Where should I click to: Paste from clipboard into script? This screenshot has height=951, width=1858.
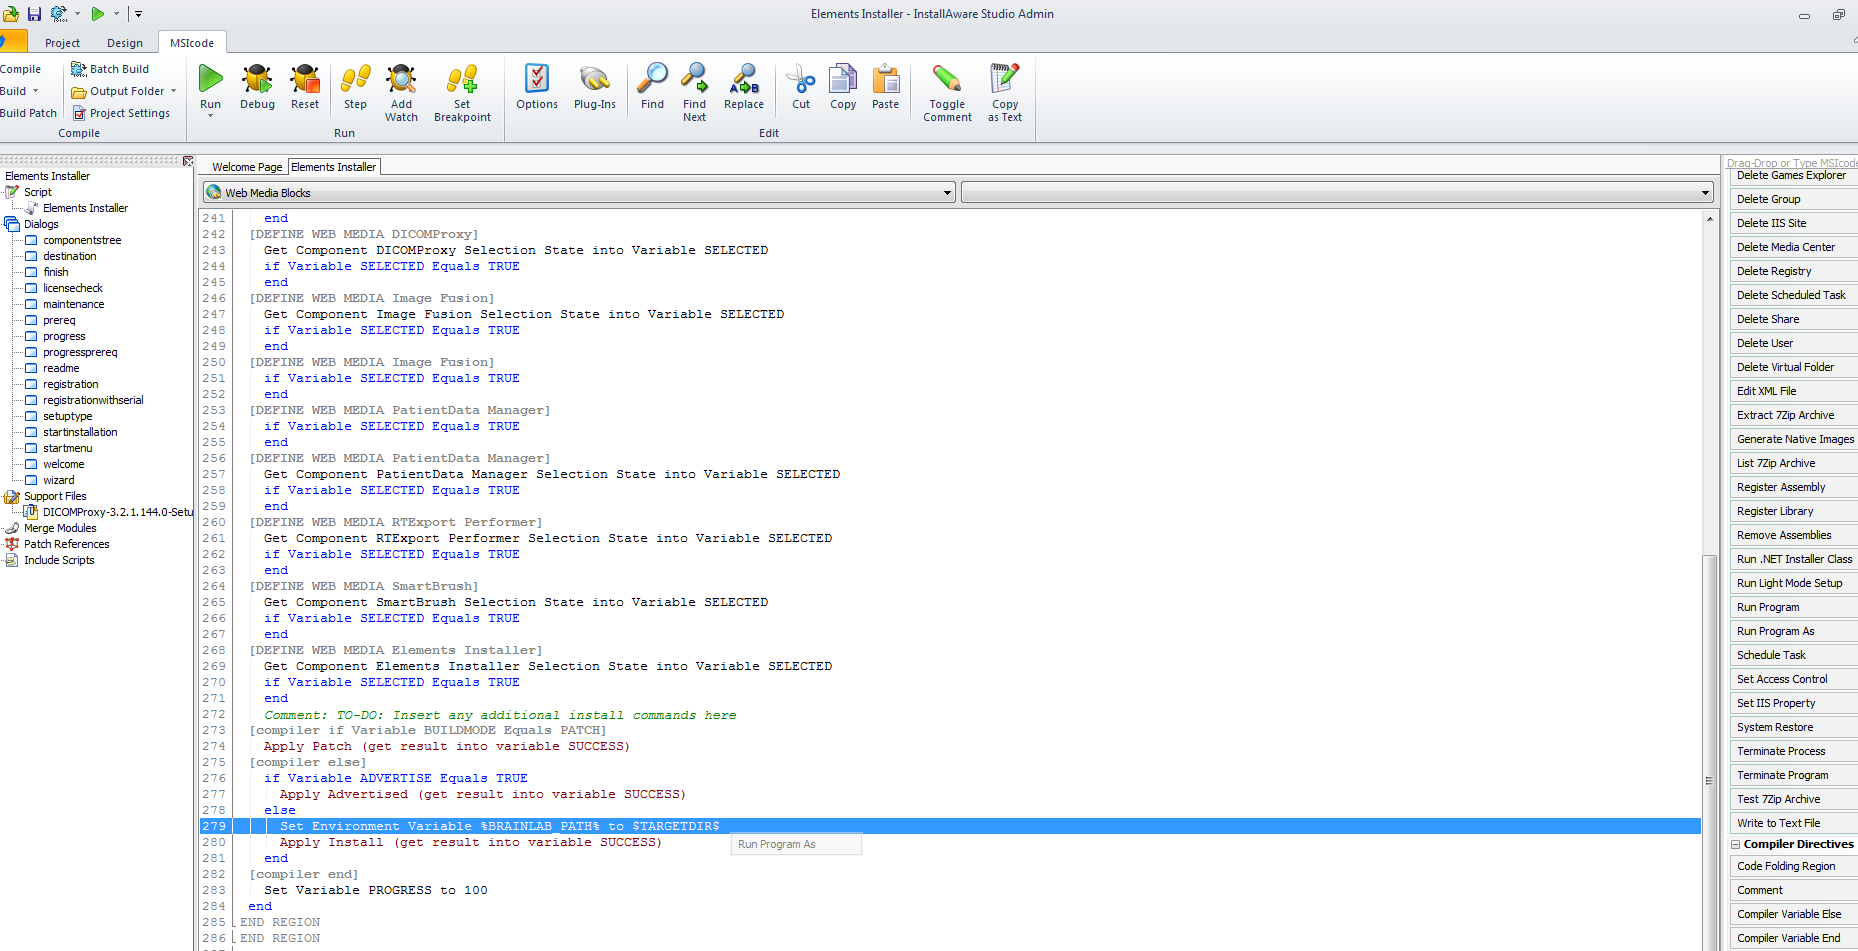click(x=885, y=86)
